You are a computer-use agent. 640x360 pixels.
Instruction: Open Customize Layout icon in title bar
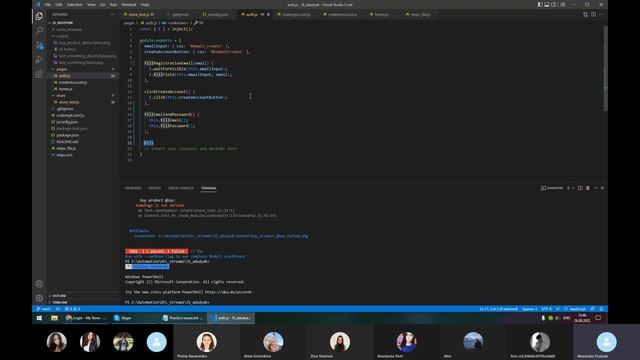pos(563,4)
